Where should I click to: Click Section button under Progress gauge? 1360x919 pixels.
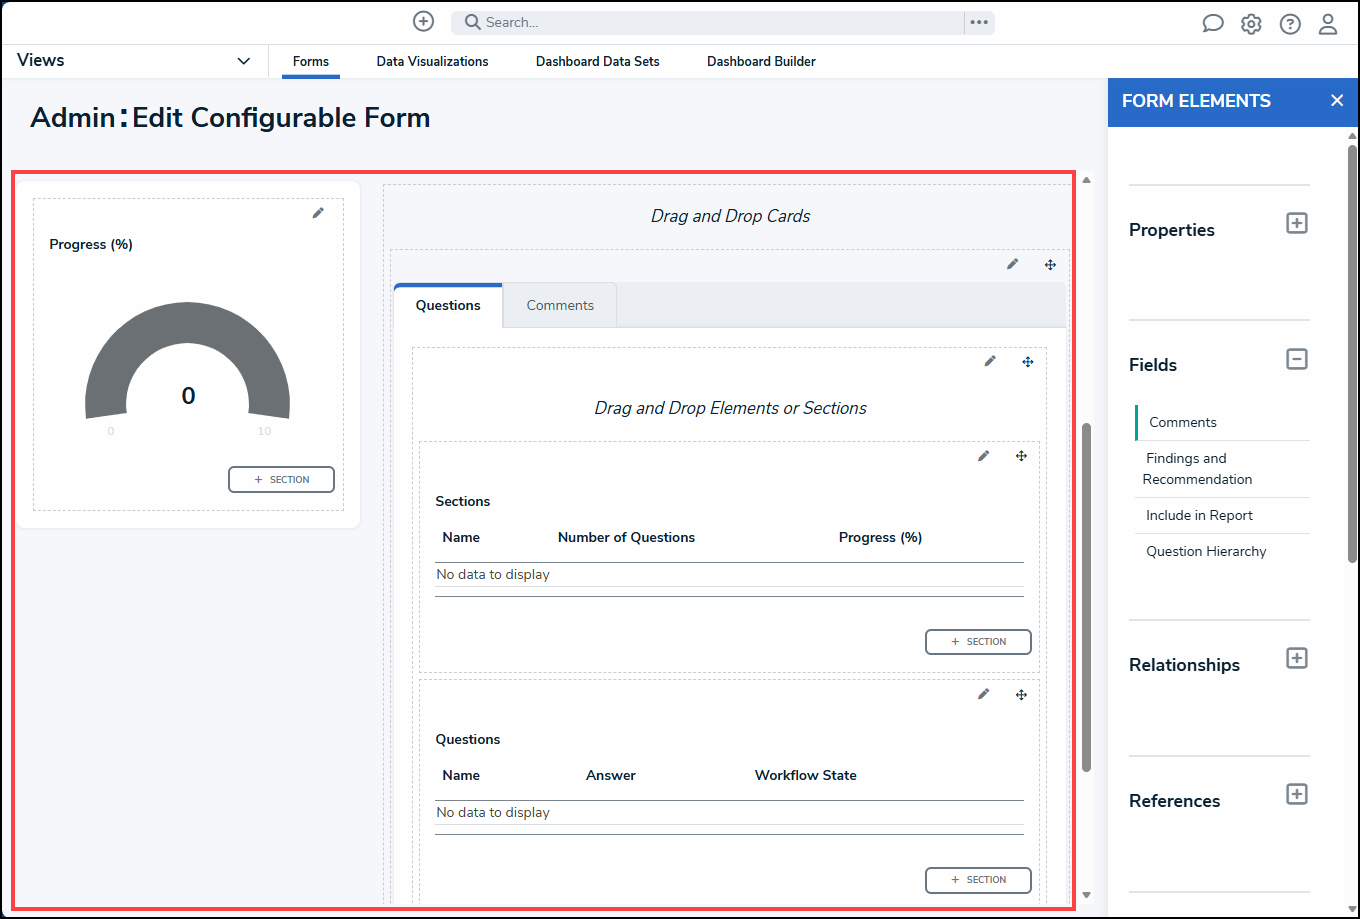click(x=281, y=480)
